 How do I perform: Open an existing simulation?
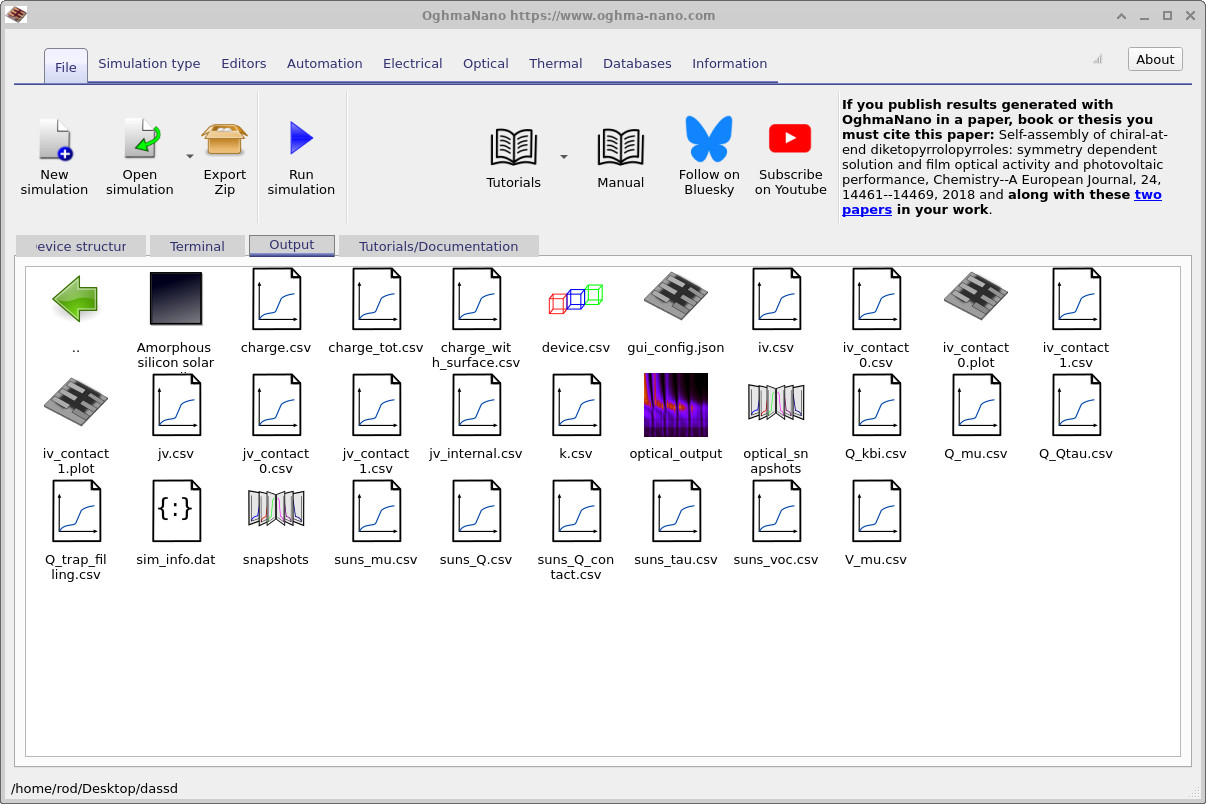pos(139,155)
